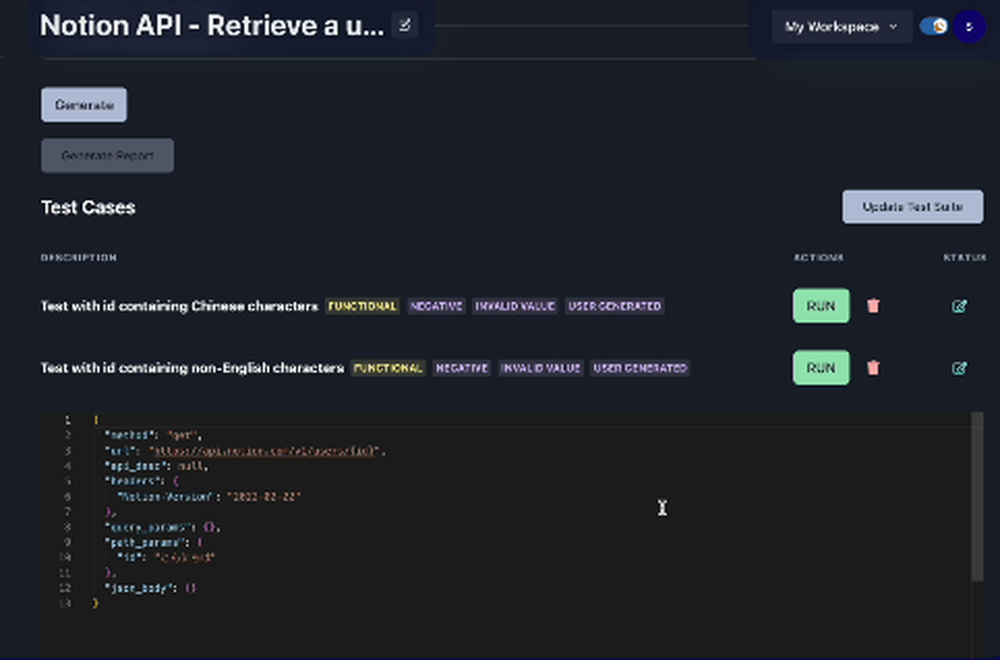Delete the non-English characters test case
The height and width of the screenshot is (660, 1000).
coord(873,368)
